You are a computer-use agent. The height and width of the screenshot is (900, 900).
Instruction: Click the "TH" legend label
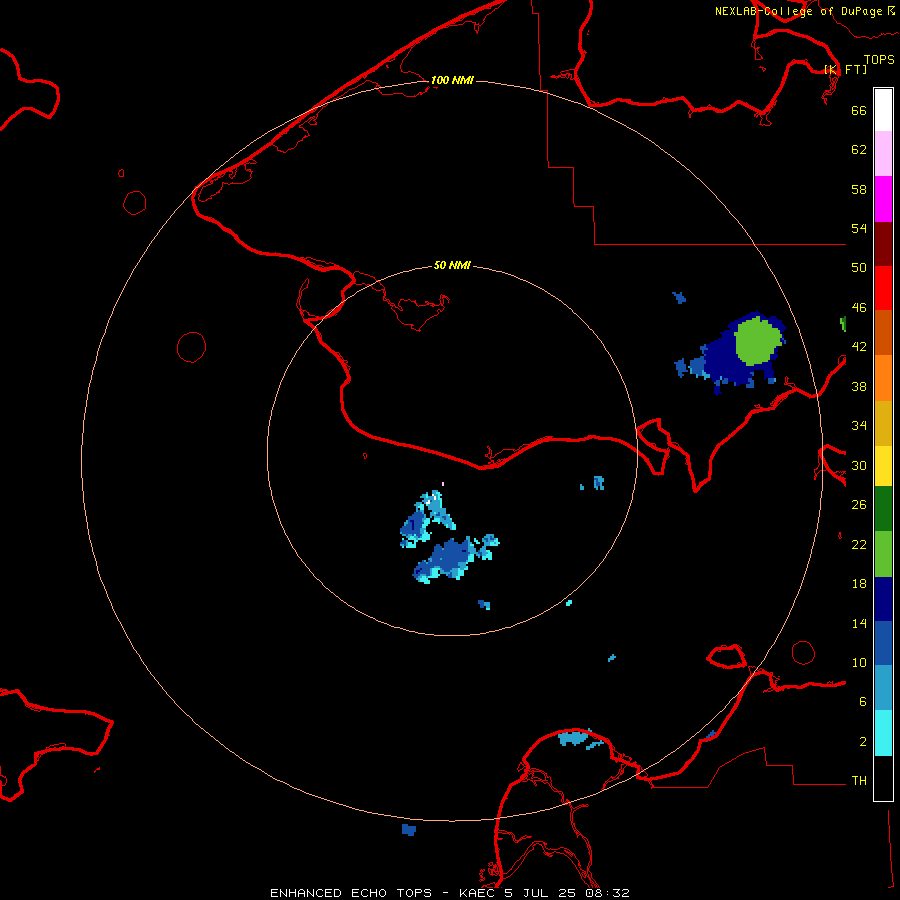(x=859, y=781)
